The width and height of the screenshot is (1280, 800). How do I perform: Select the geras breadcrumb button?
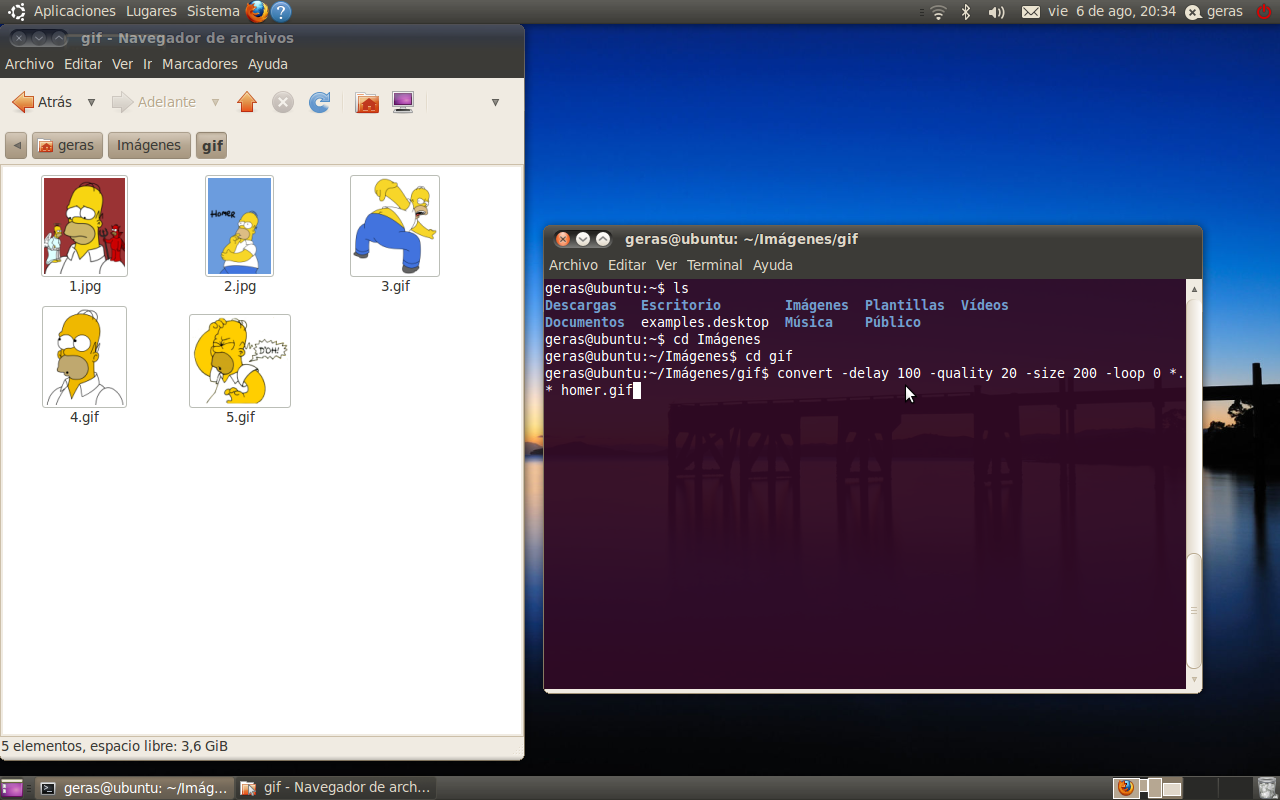coord(66,145)
